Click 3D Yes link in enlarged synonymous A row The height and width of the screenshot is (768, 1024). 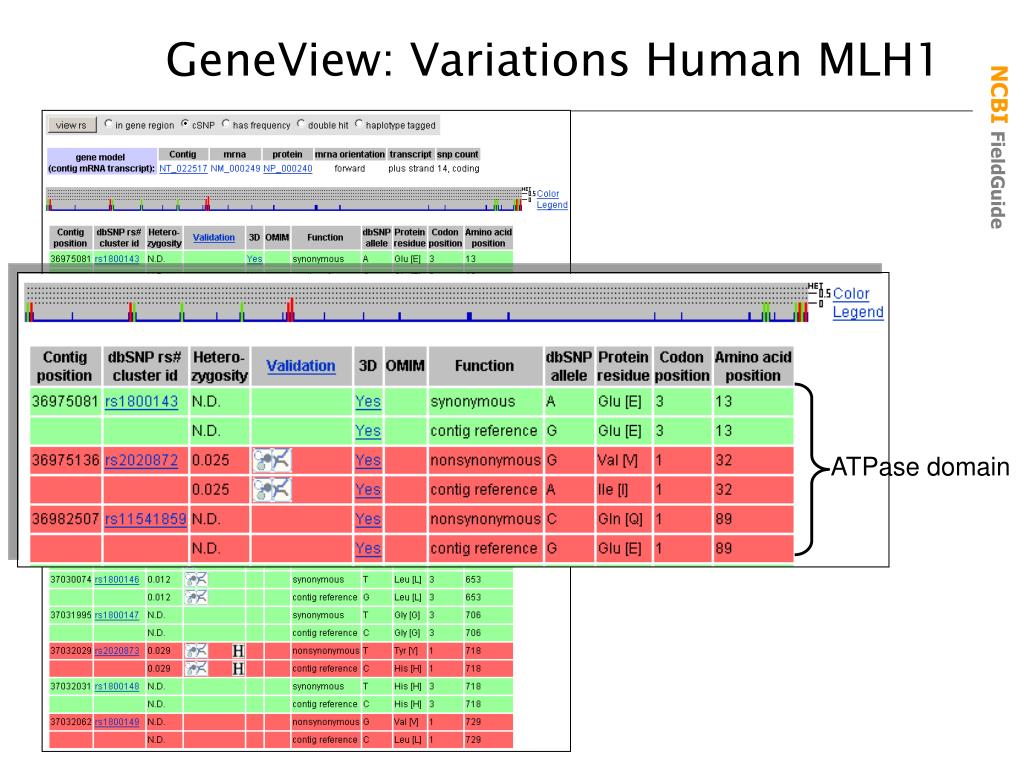(x=368, y=402)
